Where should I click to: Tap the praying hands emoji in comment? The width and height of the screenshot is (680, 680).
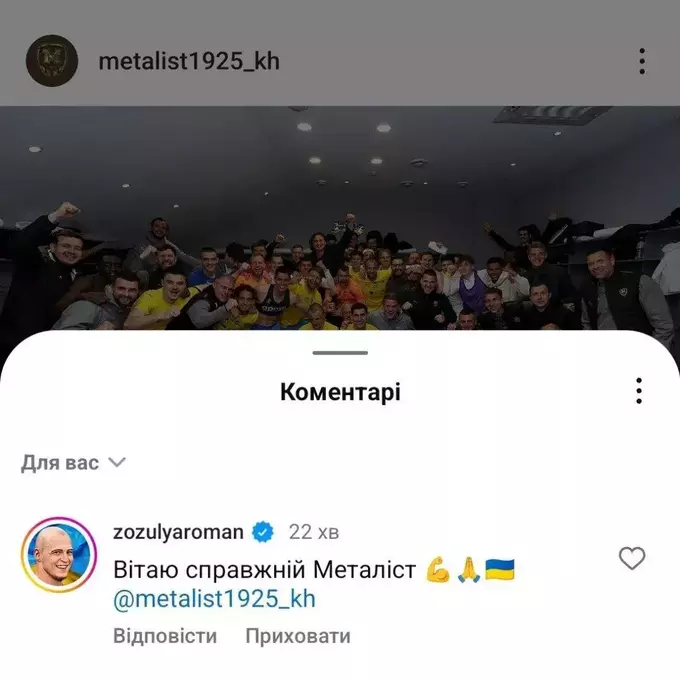(x=468, y=569)
